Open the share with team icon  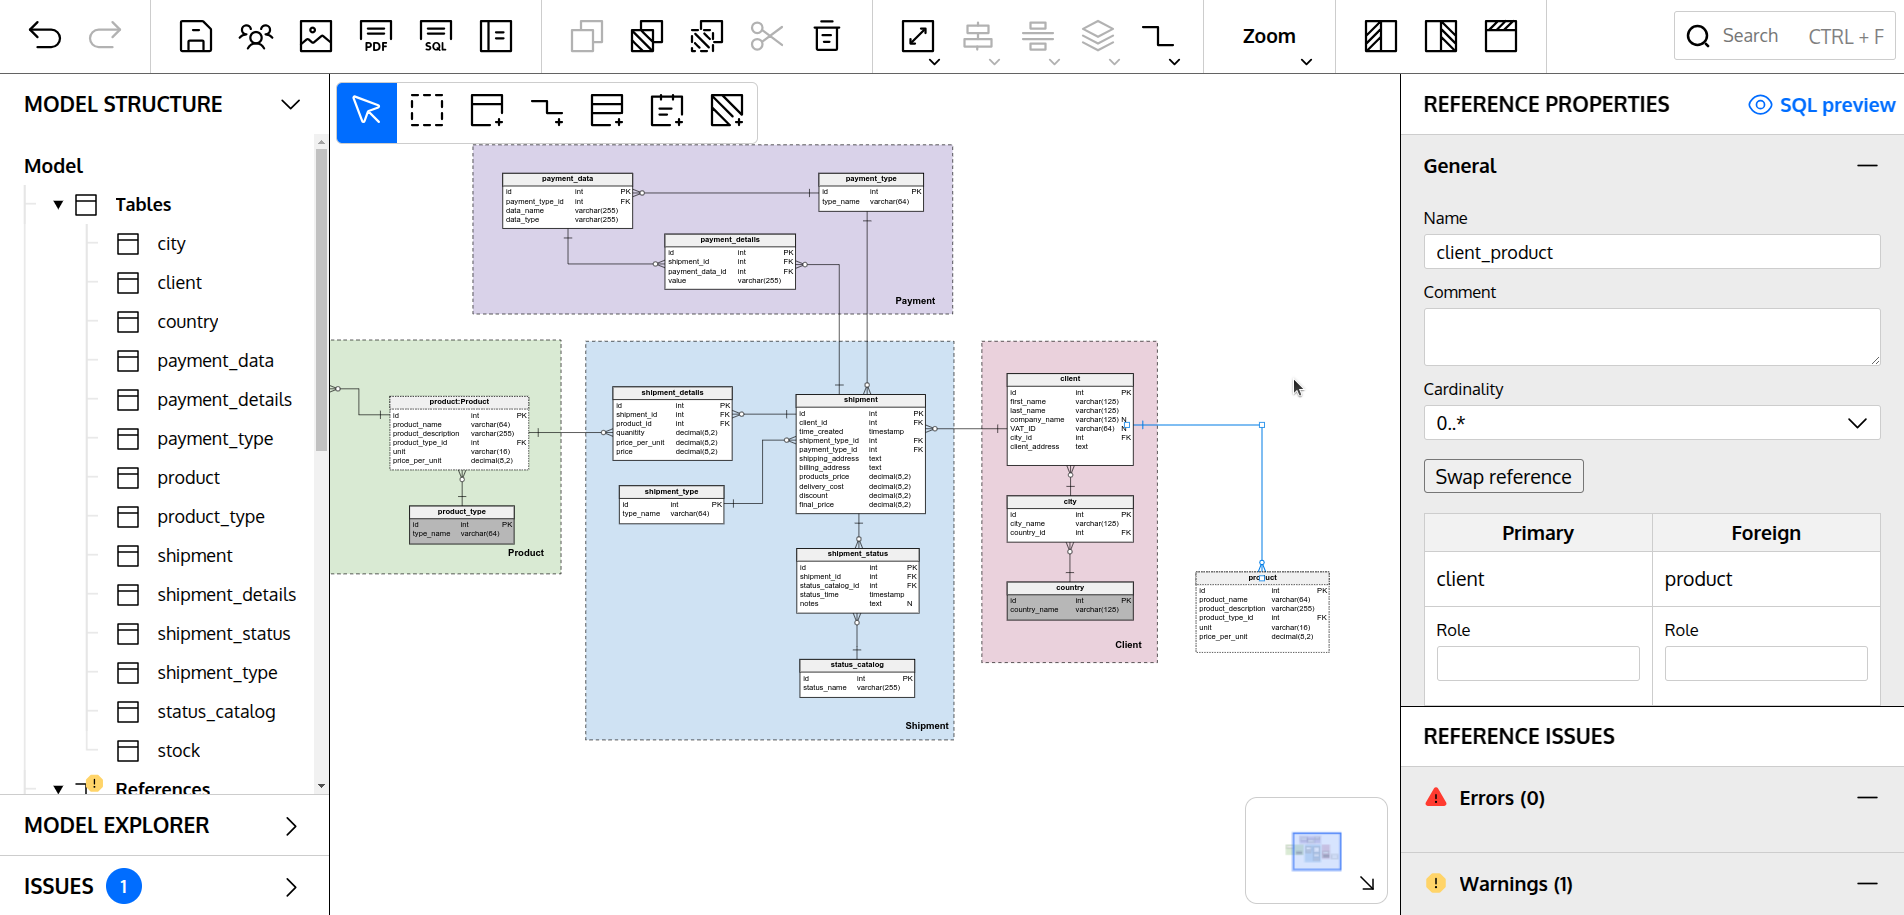(256, 36)
